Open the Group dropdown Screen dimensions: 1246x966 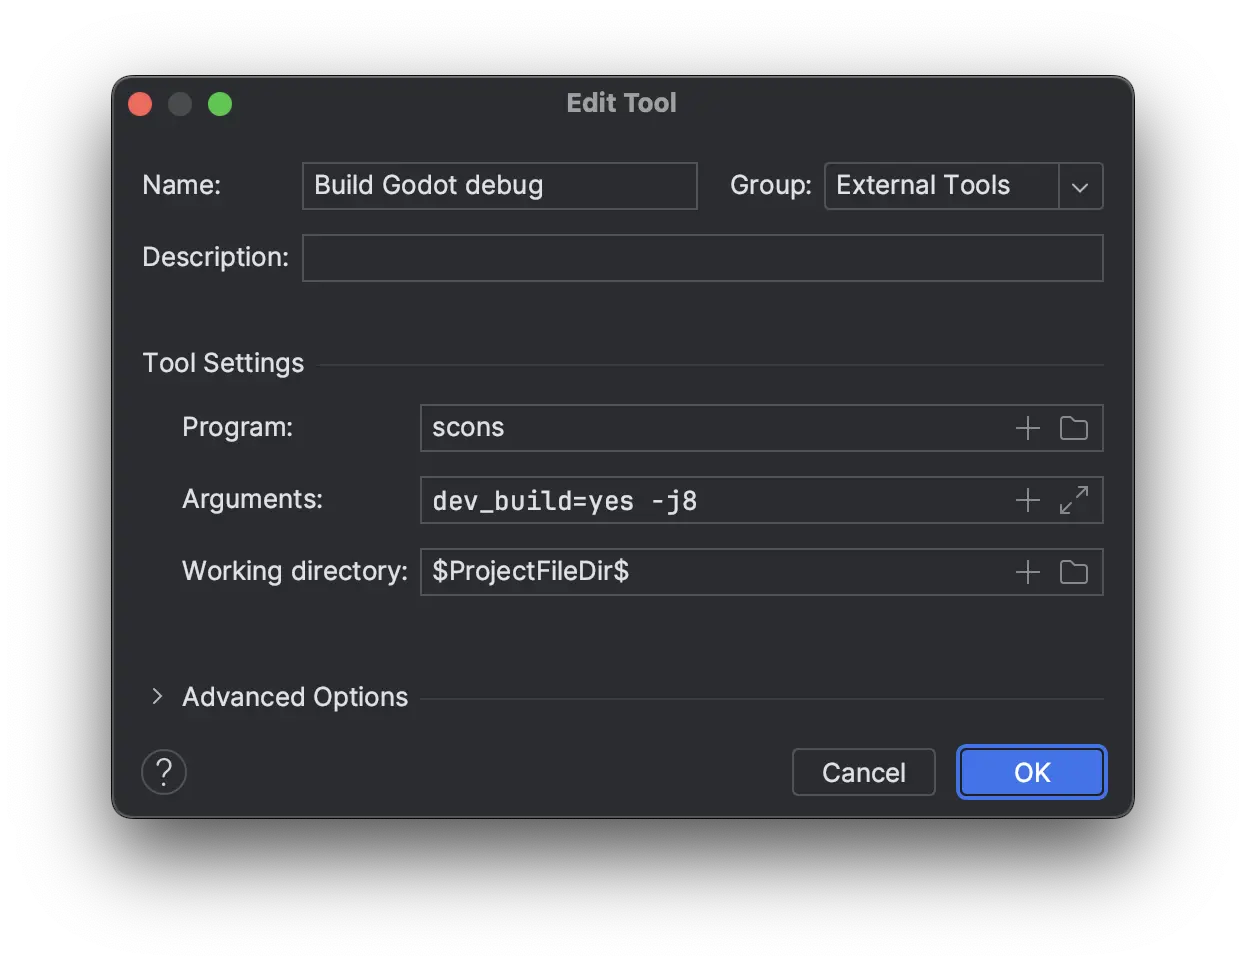(962, 186)
